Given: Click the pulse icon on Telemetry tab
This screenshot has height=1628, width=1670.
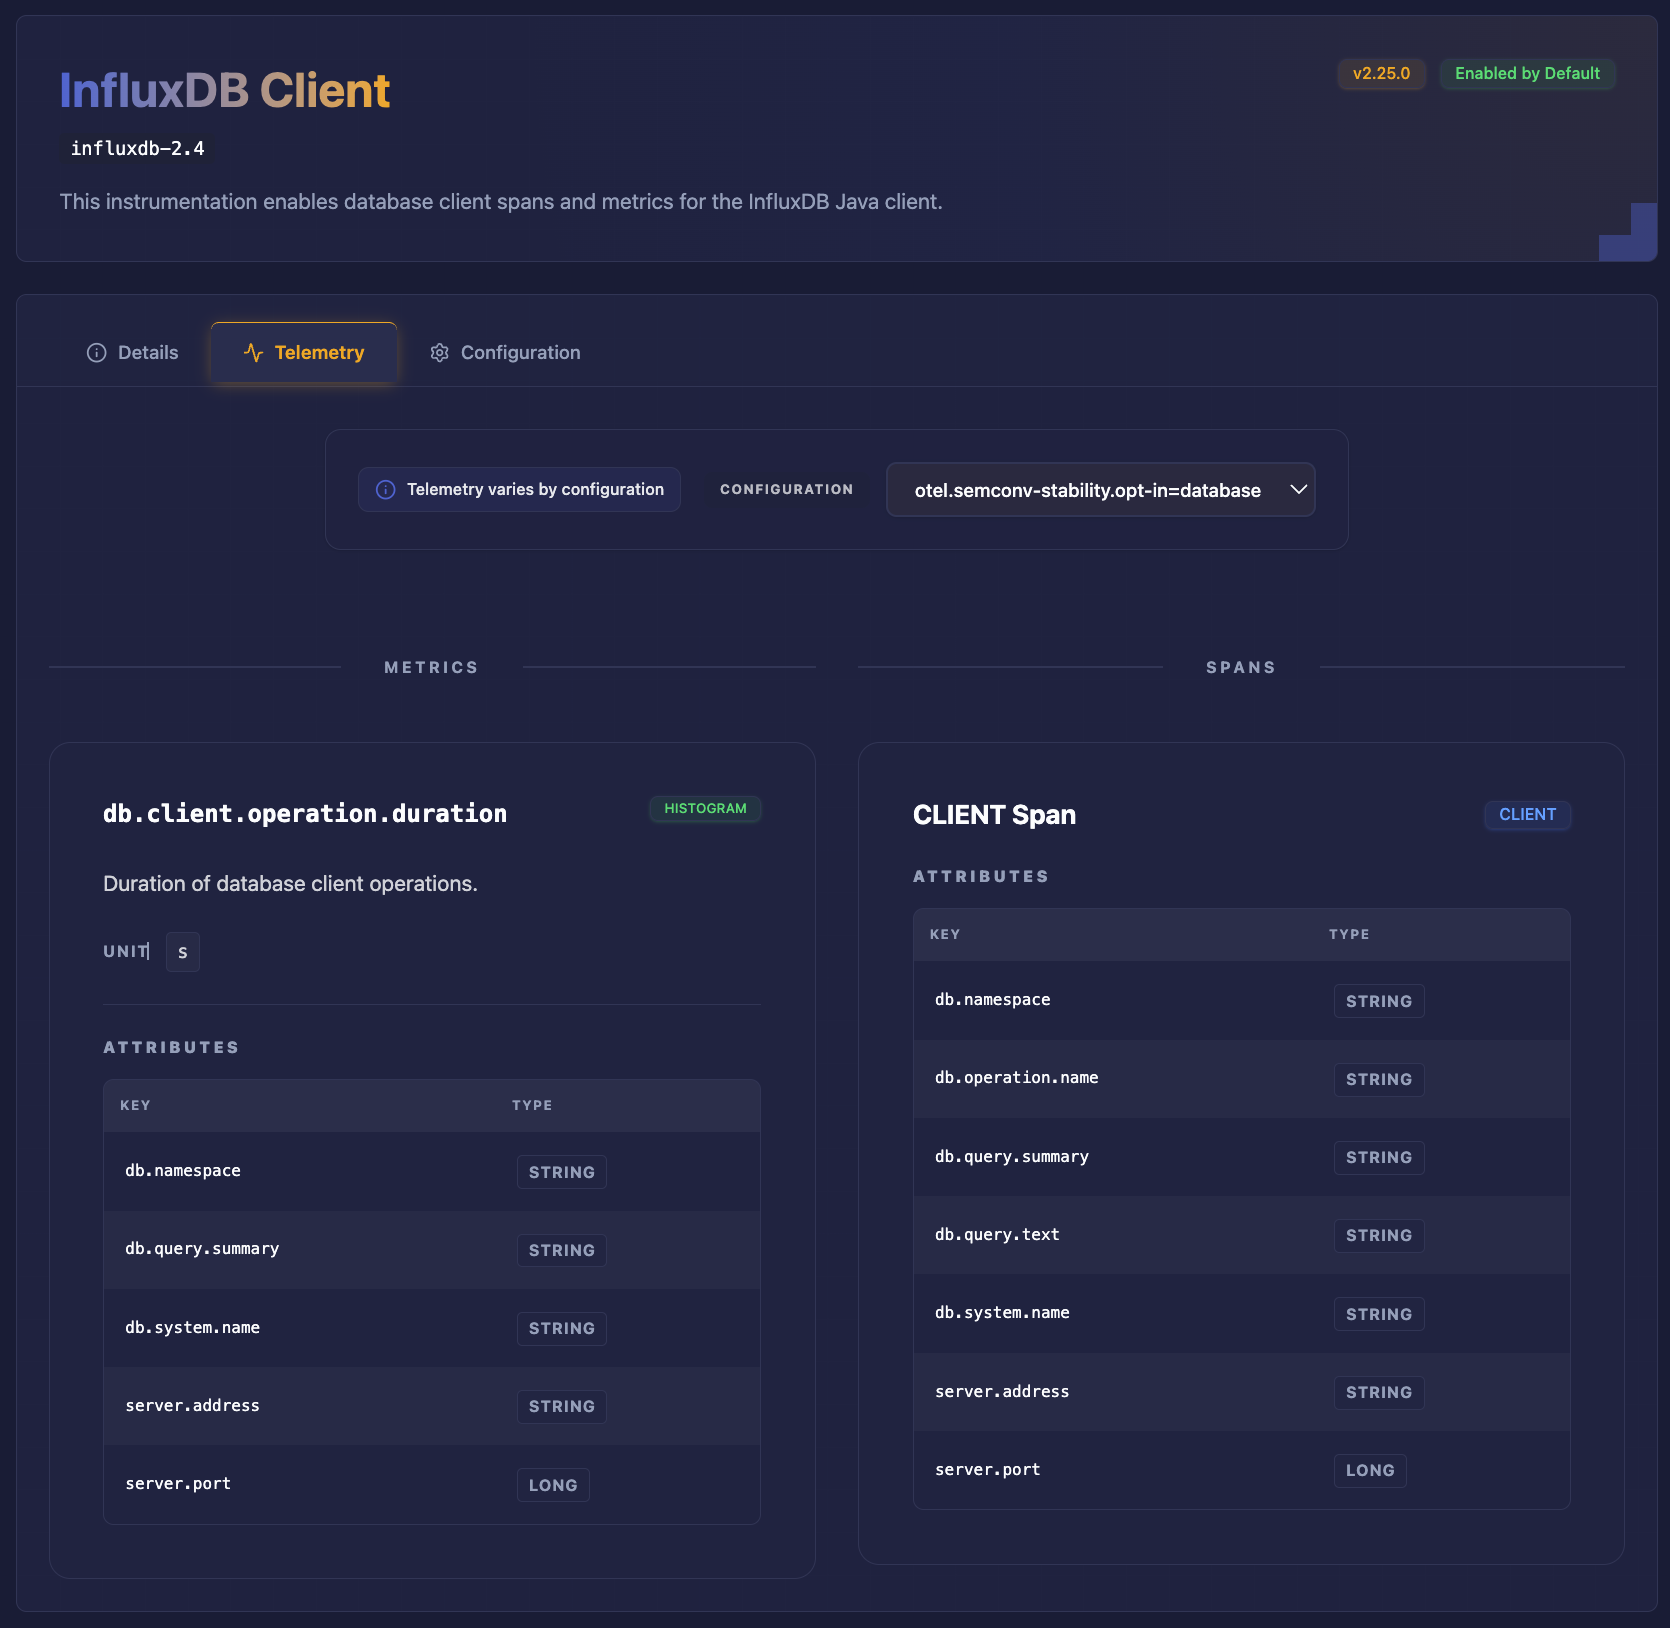Looking at the screenshot, I should click(x=253, y=353).
